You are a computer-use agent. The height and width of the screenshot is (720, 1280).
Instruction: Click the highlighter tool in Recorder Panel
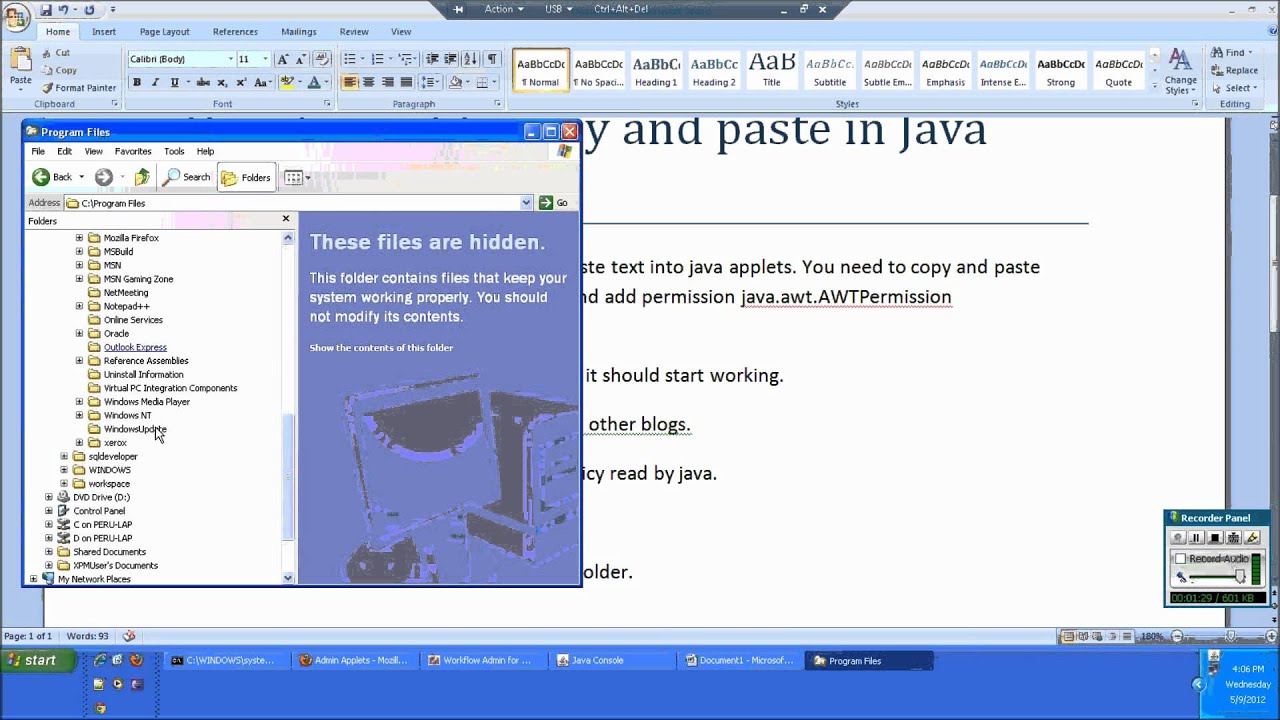(1252, 538)
